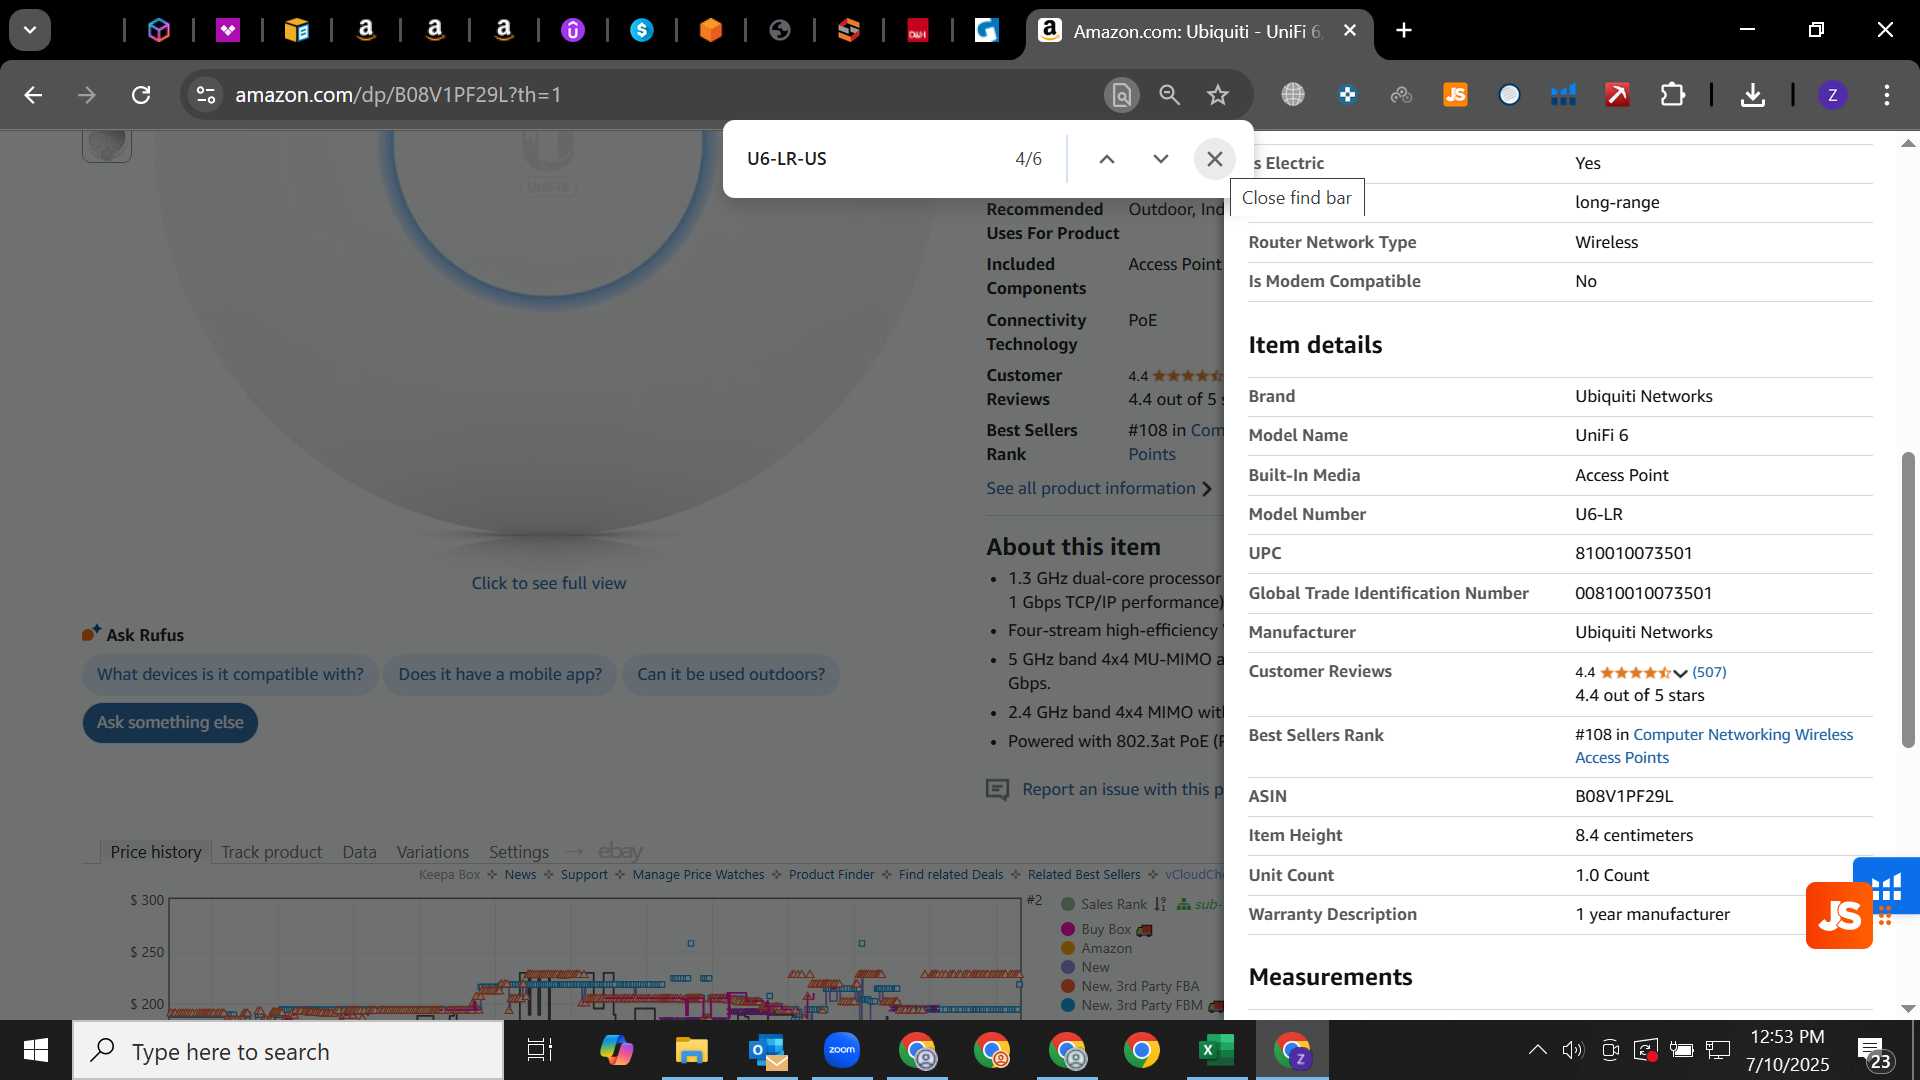This screenshot has height=1080, width=1920.
Task: Open Keepa Track product tab
Action: 271,852
